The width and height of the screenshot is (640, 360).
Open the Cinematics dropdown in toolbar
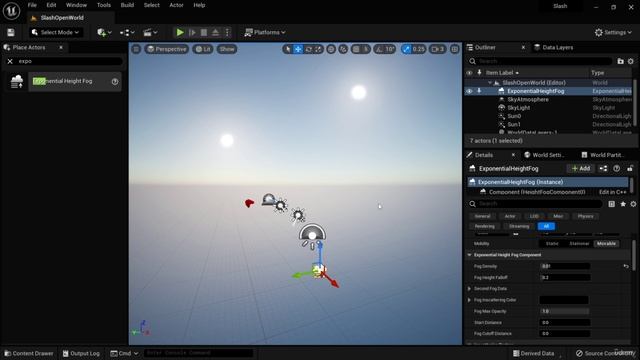(x=150, y=32)
